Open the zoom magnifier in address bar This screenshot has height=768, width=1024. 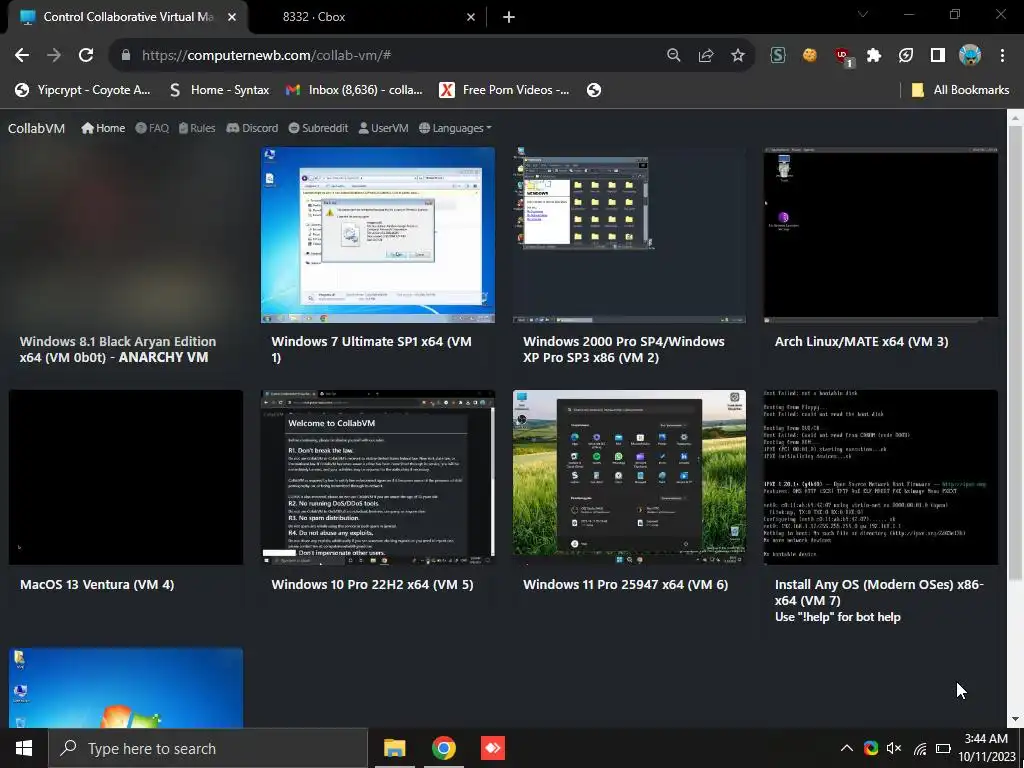pos(673,56)
